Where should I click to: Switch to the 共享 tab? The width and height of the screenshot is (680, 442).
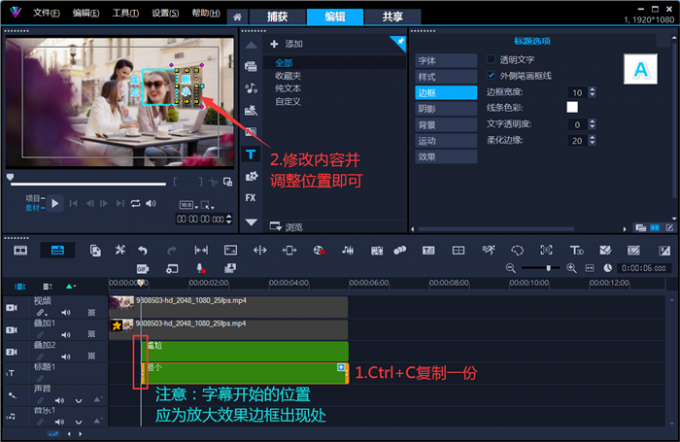tap(392, 17)
